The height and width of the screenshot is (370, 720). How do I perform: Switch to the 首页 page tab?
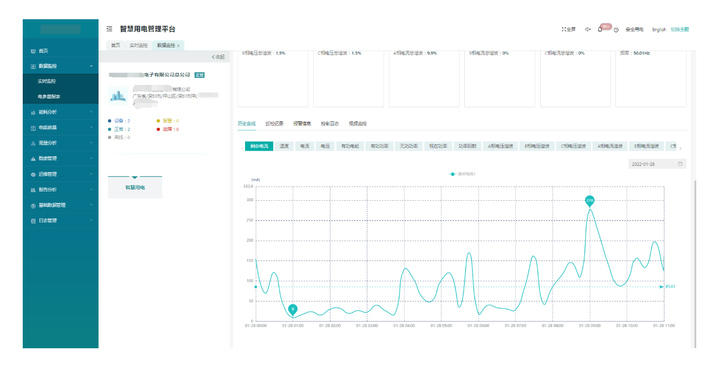116,45
